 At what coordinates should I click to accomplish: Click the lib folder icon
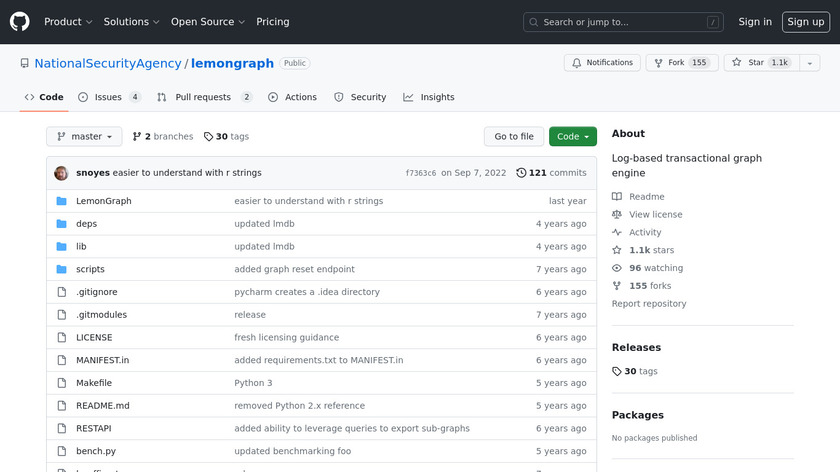coord(62,246)
